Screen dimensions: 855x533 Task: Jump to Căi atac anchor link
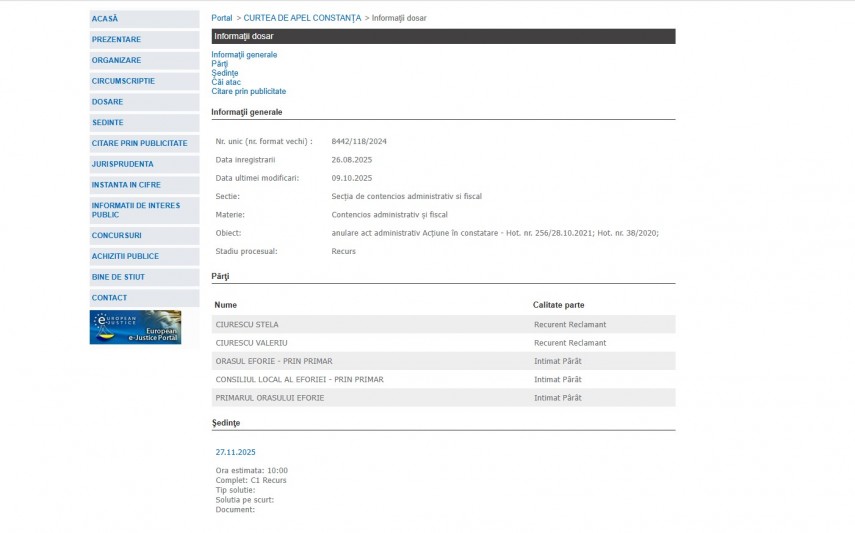(x=226, y=82)
